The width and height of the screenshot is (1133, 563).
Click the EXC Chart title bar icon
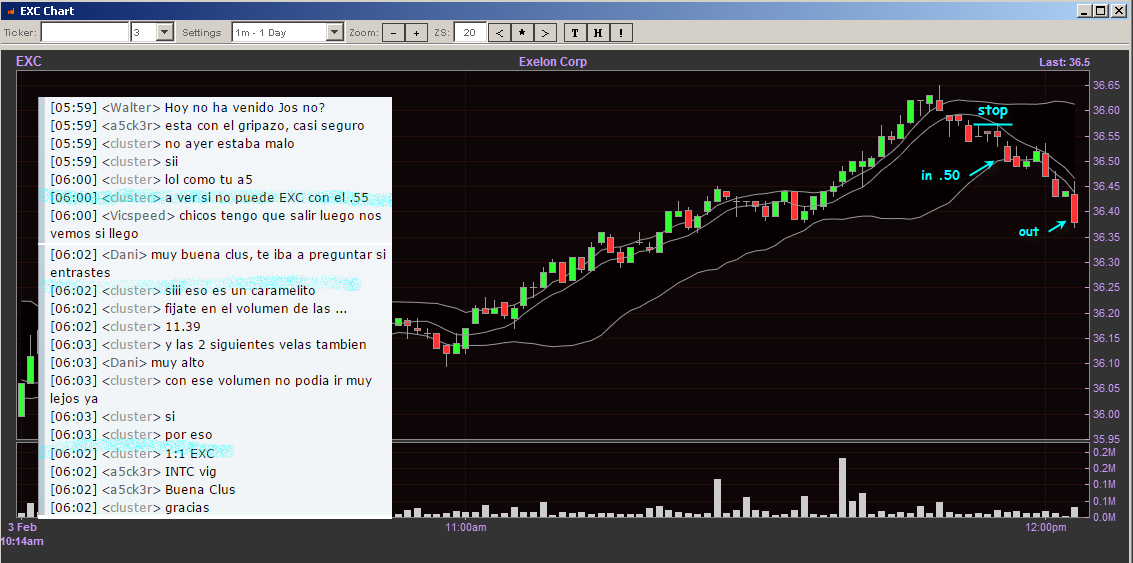point(9,10)
